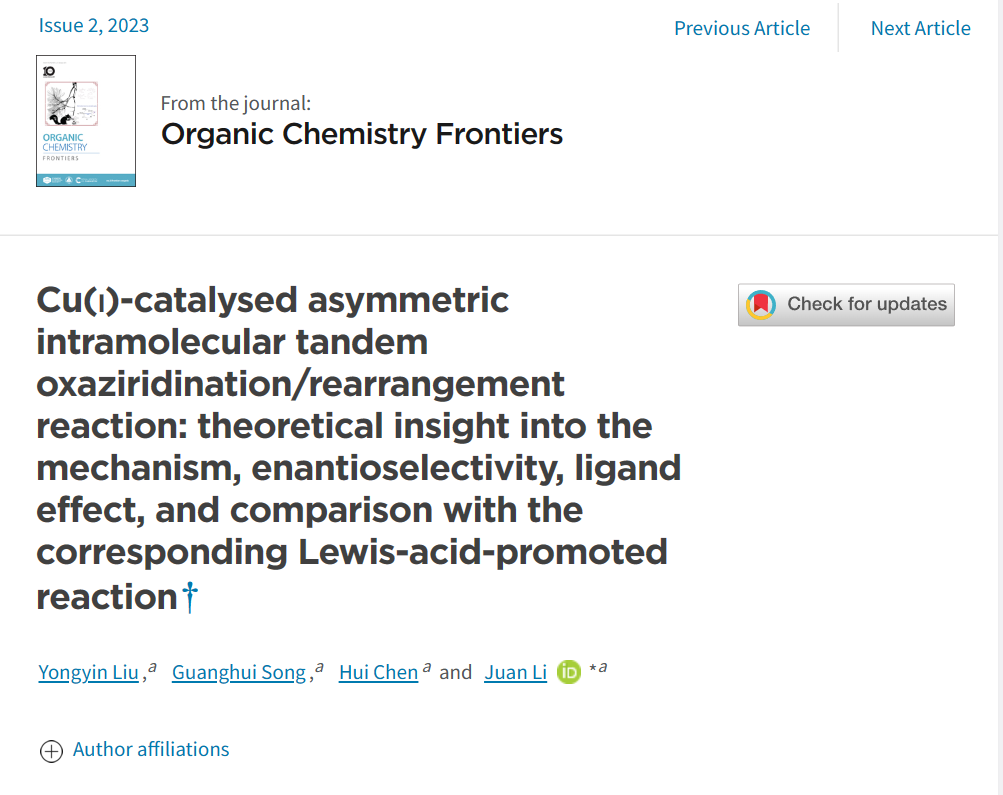Open the Organic Chemistry Frontiers journal page
This screenshot has height=795, width=1003.
(x=362, y=134)
